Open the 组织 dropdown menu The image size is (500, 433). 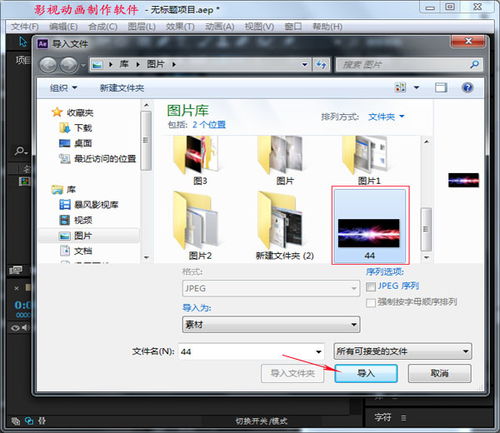[63, 88]
